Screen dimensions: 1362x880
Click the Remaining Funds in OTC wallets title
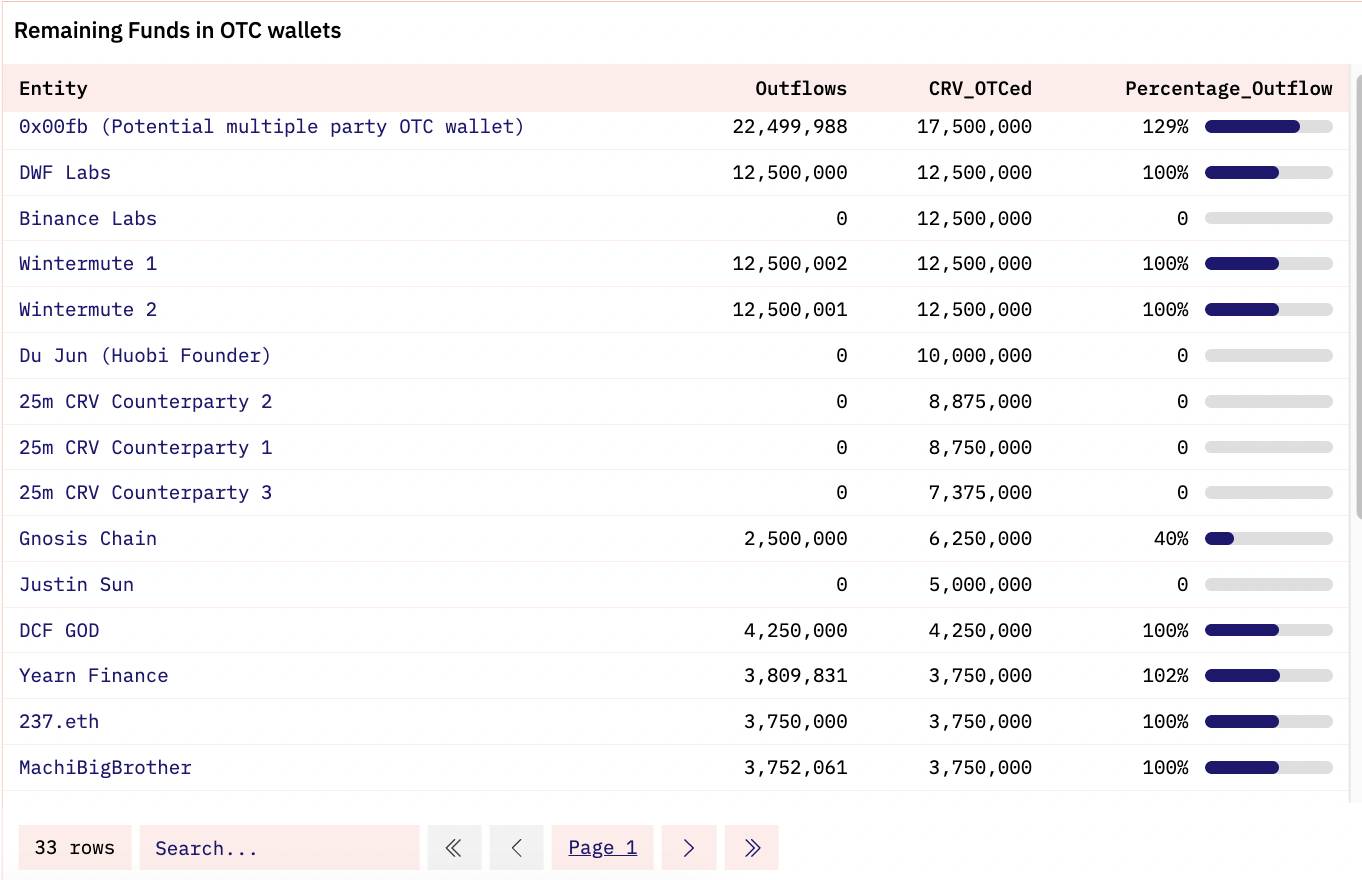point(178,31)
